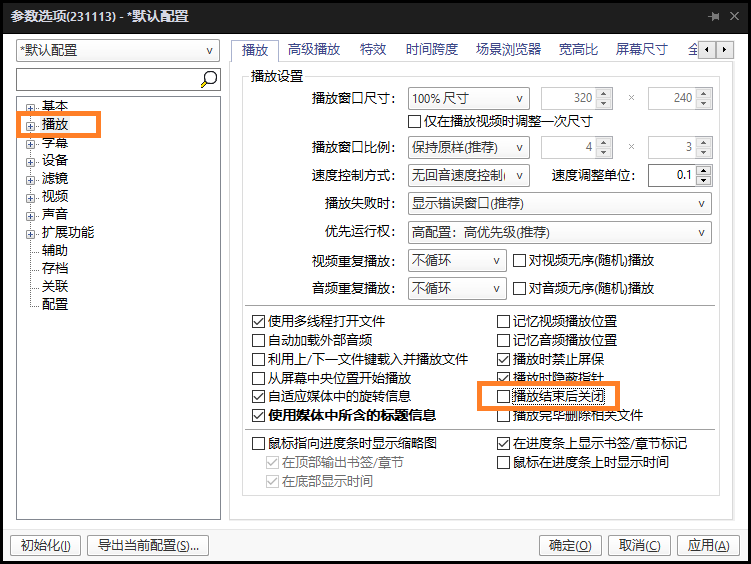Image resolution: width=751 pixels, height=564 pixels.
Task: Select 配置 in the settings tree
Action: click(x=55, y=305)
